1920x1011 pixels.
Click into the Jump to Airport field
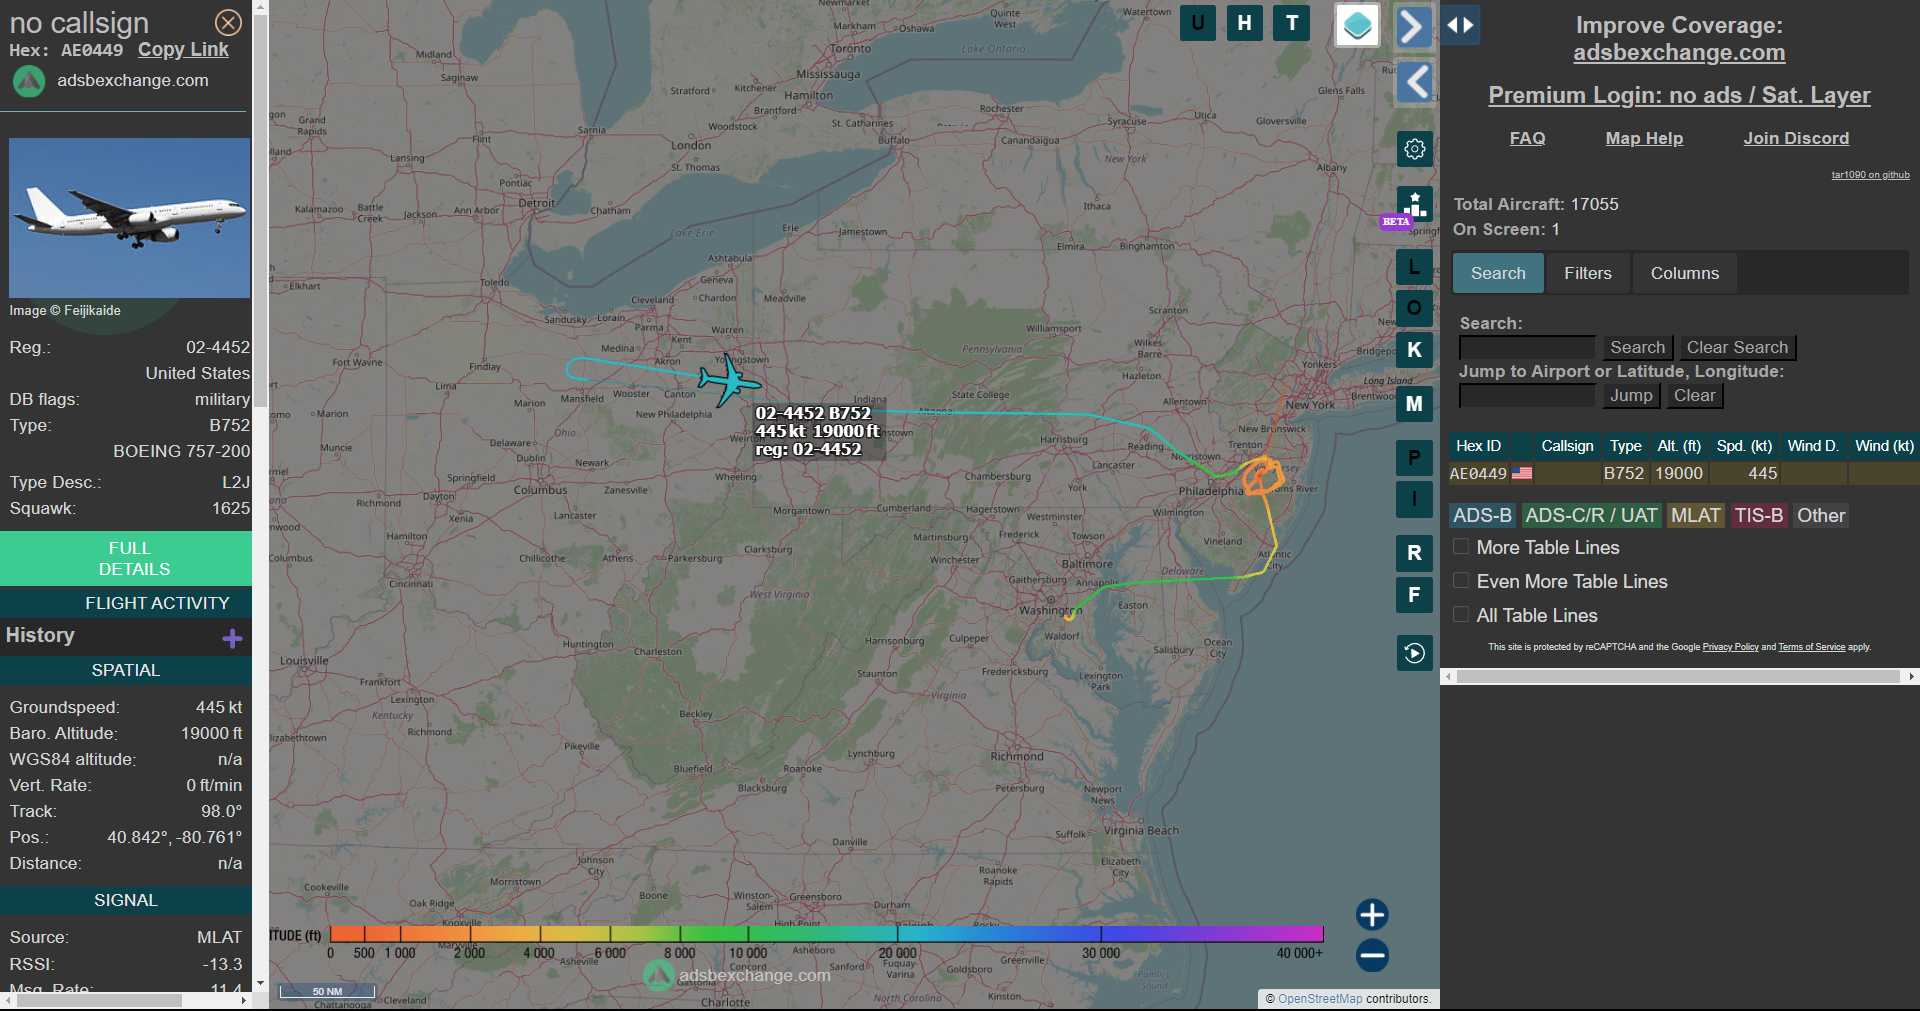(x=1527, y=395)
